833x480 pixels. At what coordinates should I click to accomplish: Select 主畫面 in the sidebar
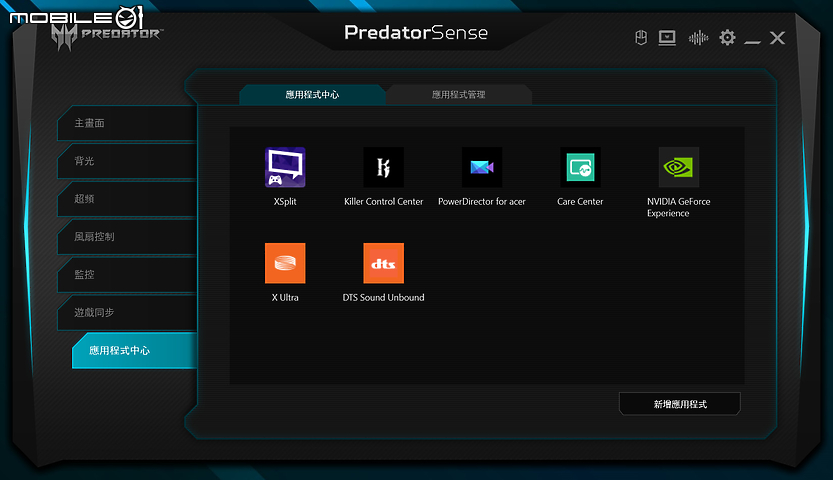[x=128, y=123]
